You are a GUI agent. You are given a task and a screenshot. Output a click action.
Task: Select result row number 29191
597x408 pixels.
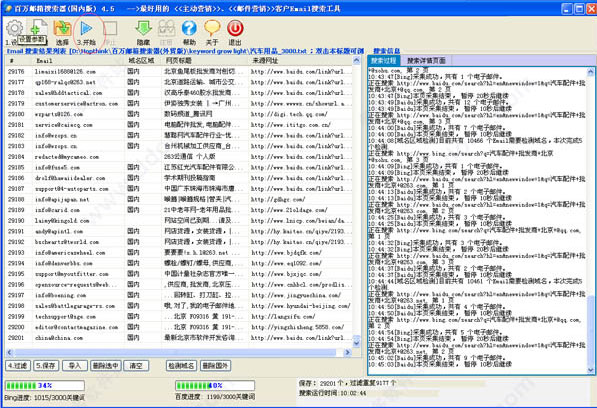pos(179,231)
